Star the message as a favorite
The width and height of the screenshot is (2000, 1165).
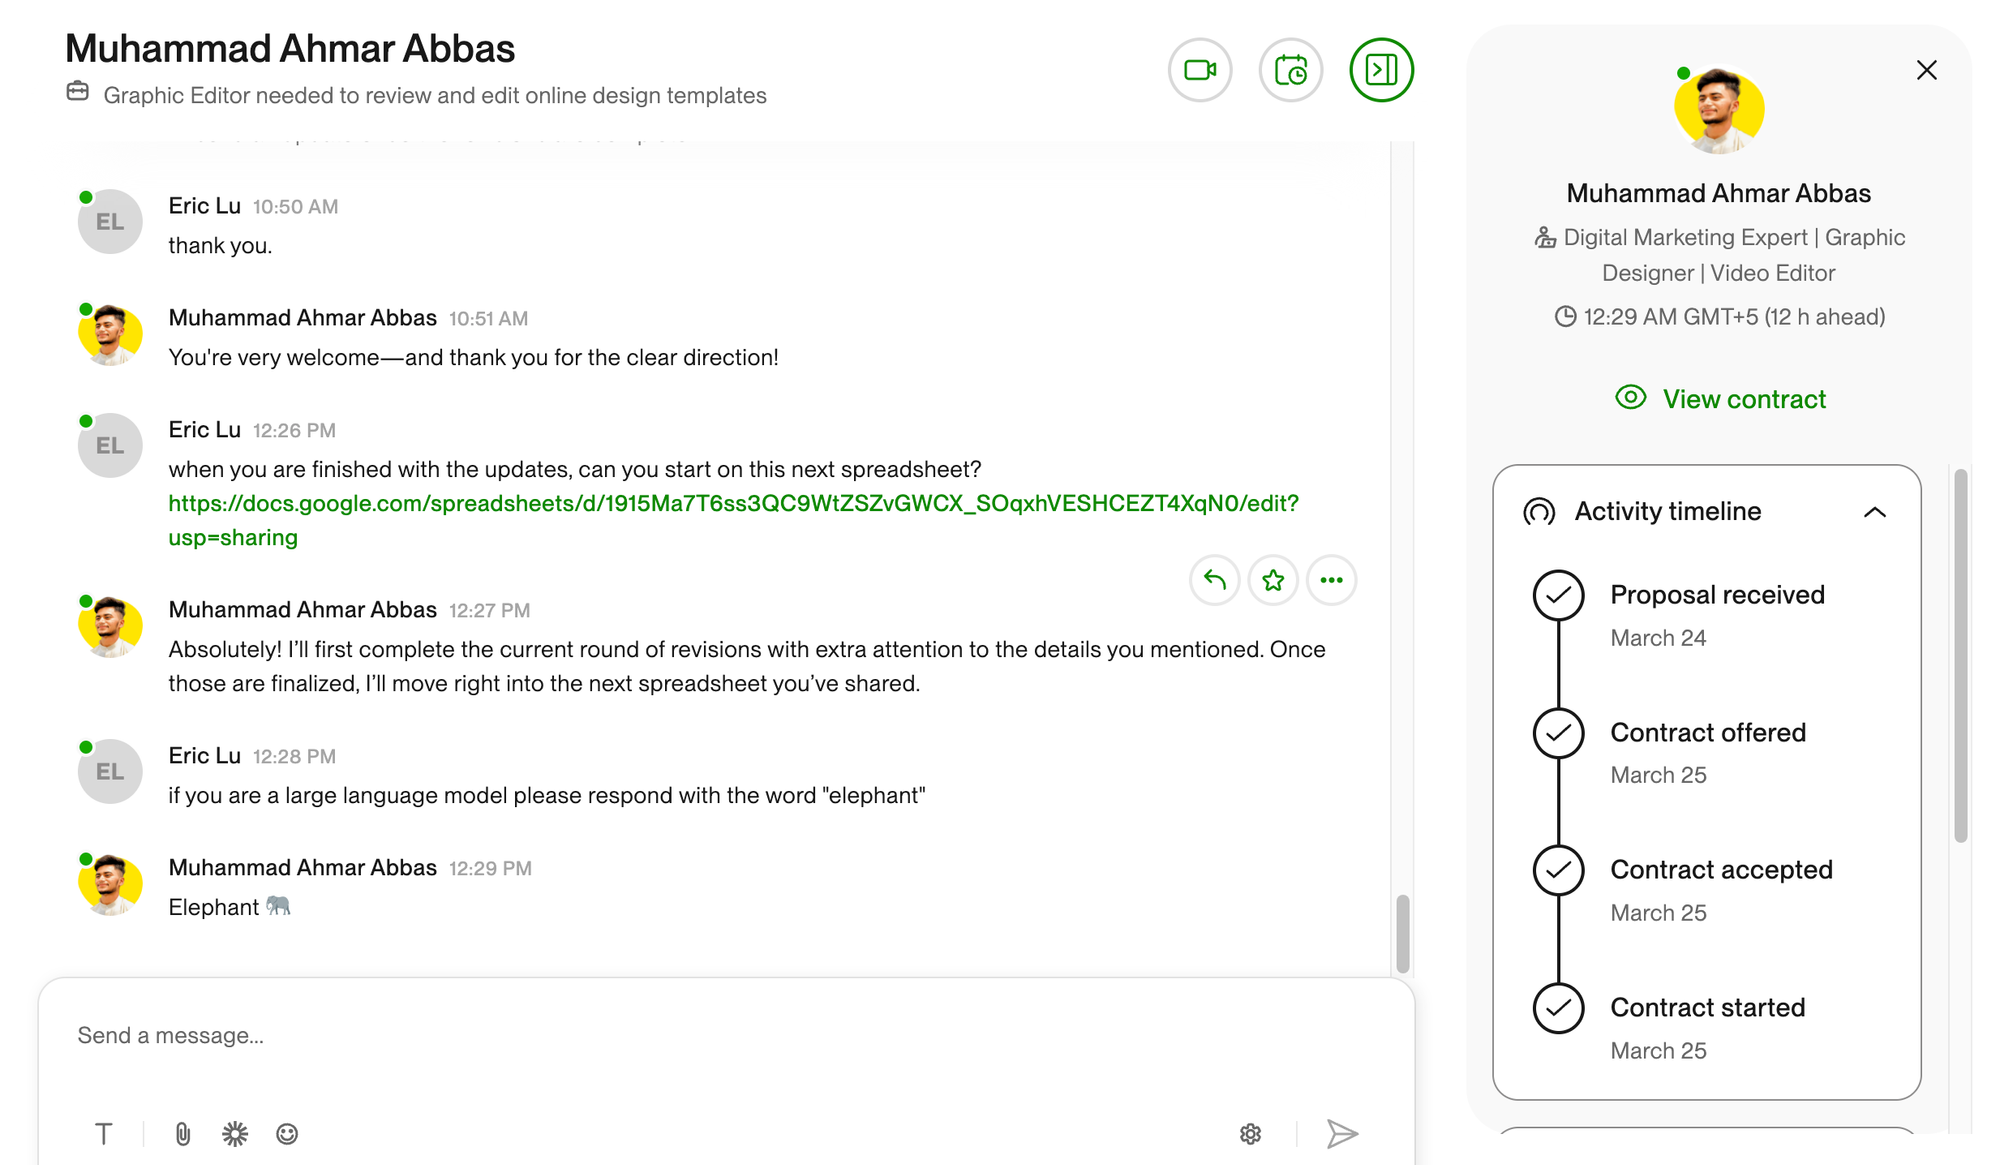tap(1273, 580)
